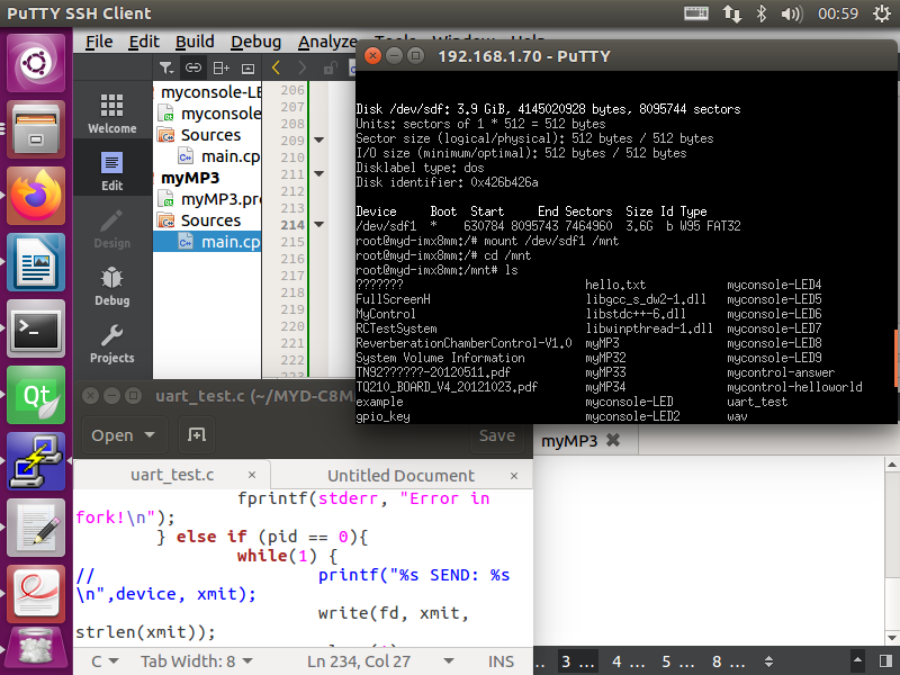Close the myMP3 output tab
This screenshot has width=900, height=675.
613,440
